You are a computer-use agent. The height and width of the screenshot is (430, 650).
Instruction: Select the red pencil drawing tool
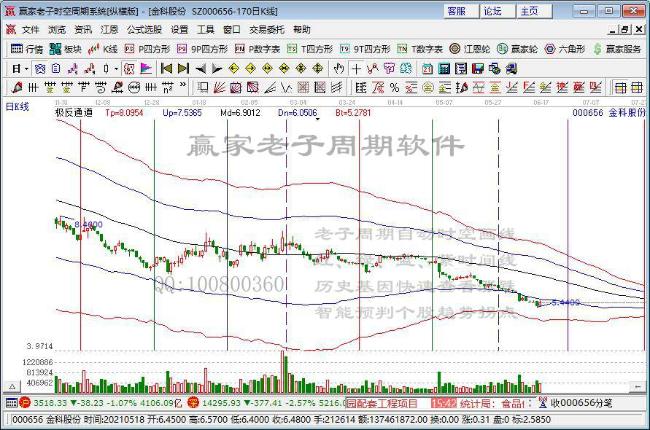[x=17, y=87]
